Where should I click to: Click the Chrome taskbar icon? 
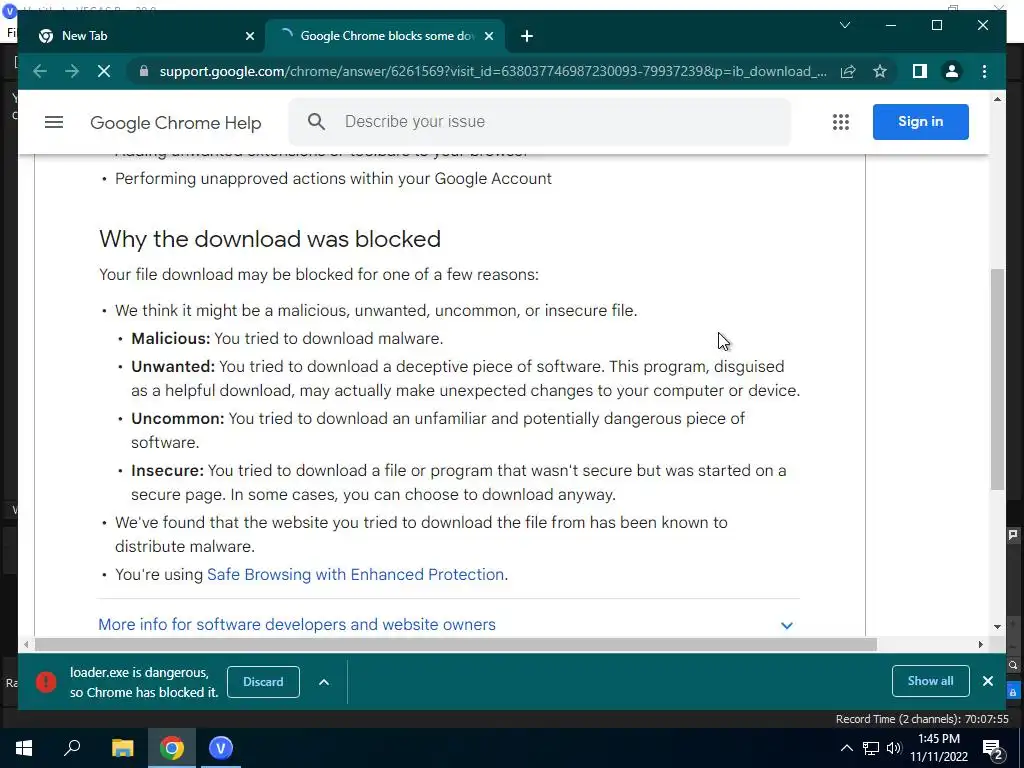pyautogui.click(x=172, y=748)
